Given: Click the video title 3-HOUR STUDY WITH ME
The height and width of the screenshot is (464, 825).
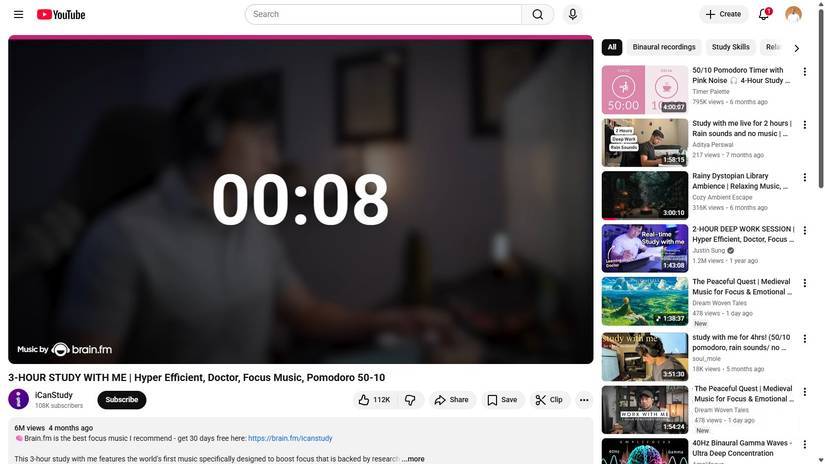Looking at the screenshot, I should (196, 377).
